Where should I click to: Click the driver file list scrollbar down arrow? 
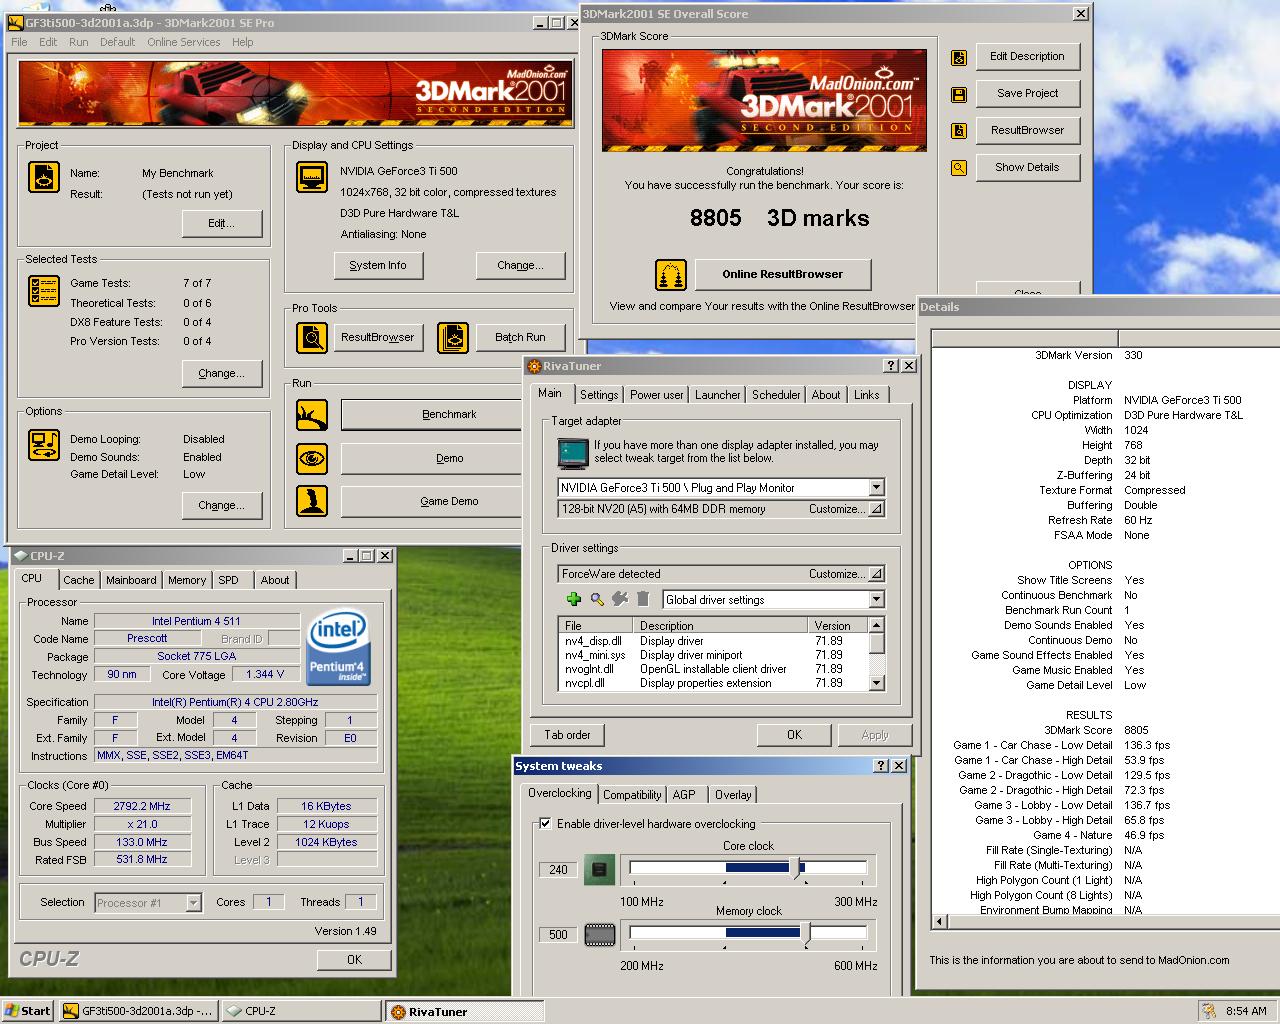(x=877, y=683)
